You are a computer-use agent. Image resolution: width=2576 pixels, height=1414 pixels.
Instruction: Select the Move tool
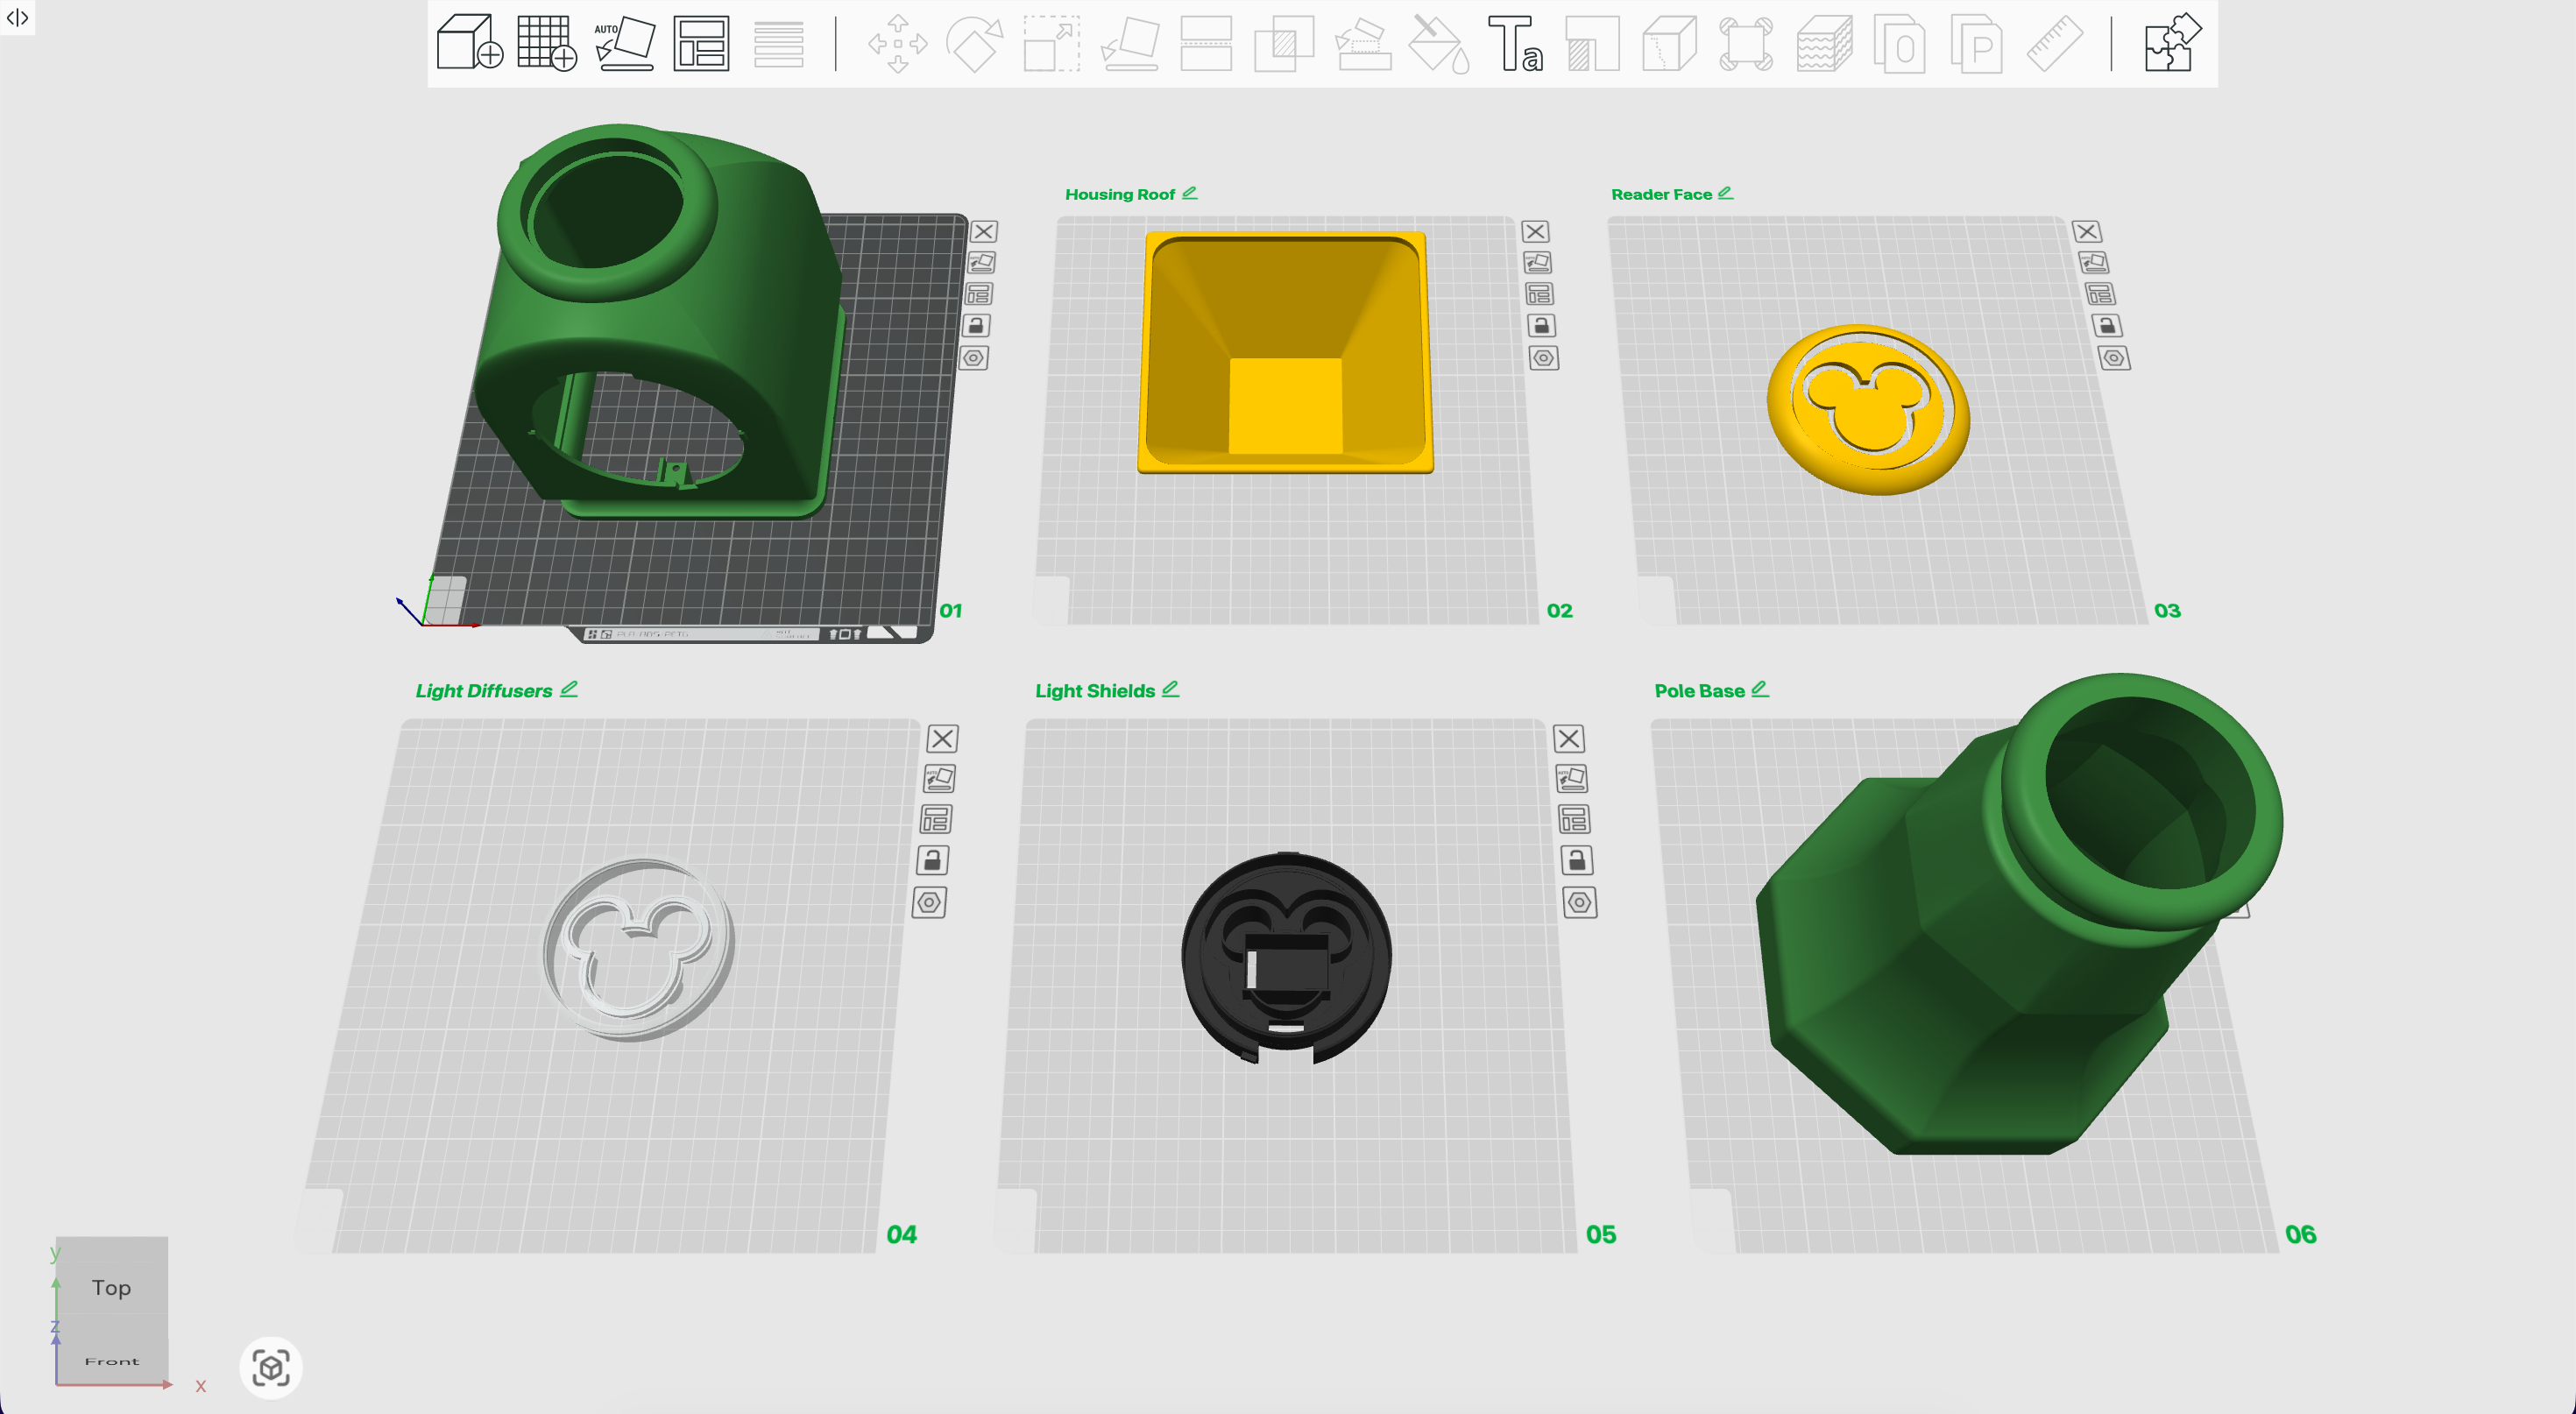(899, 43)
